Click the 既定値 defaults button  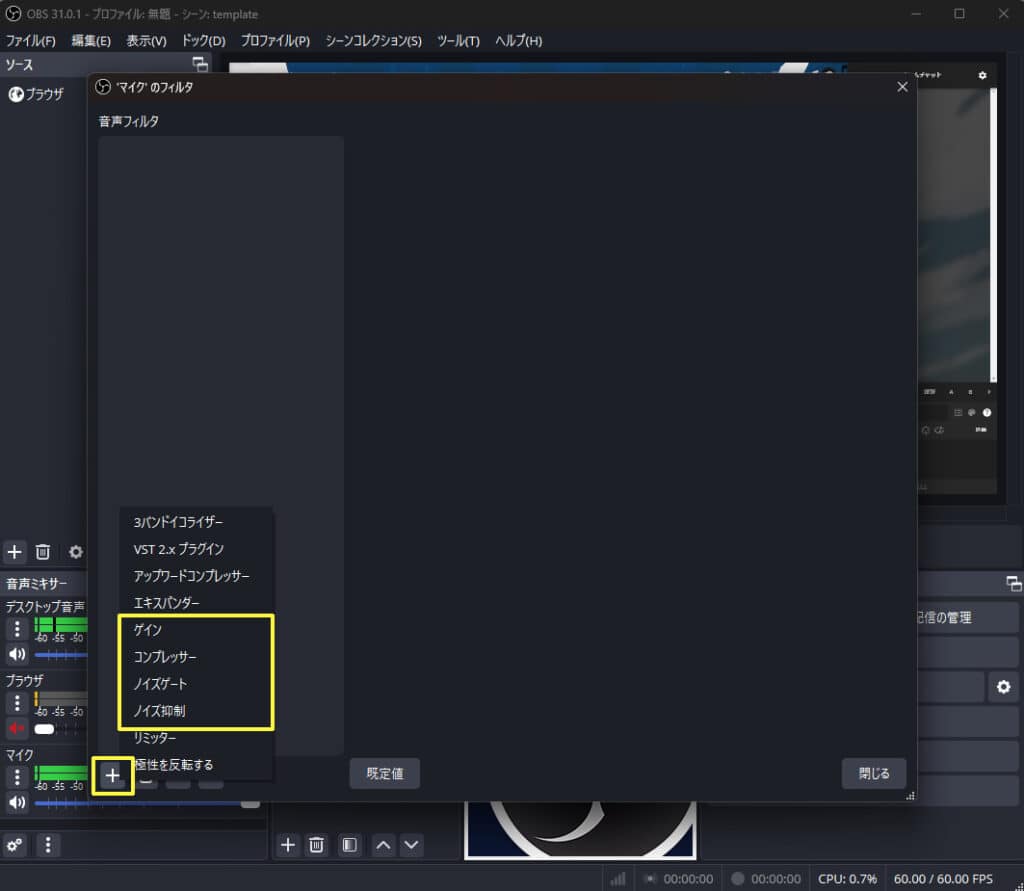click(384, 773)
